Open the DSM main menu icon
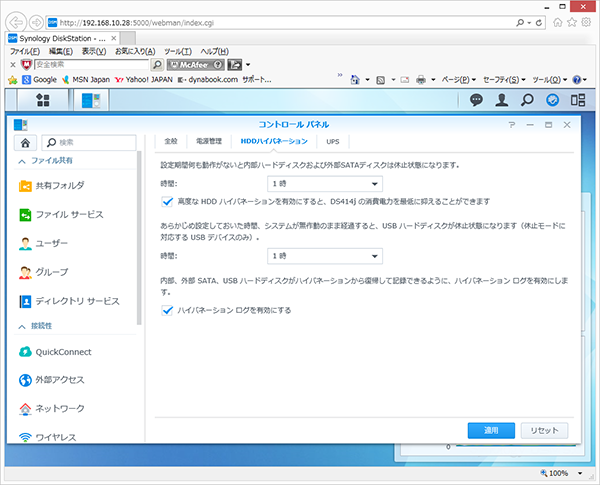 42,100
